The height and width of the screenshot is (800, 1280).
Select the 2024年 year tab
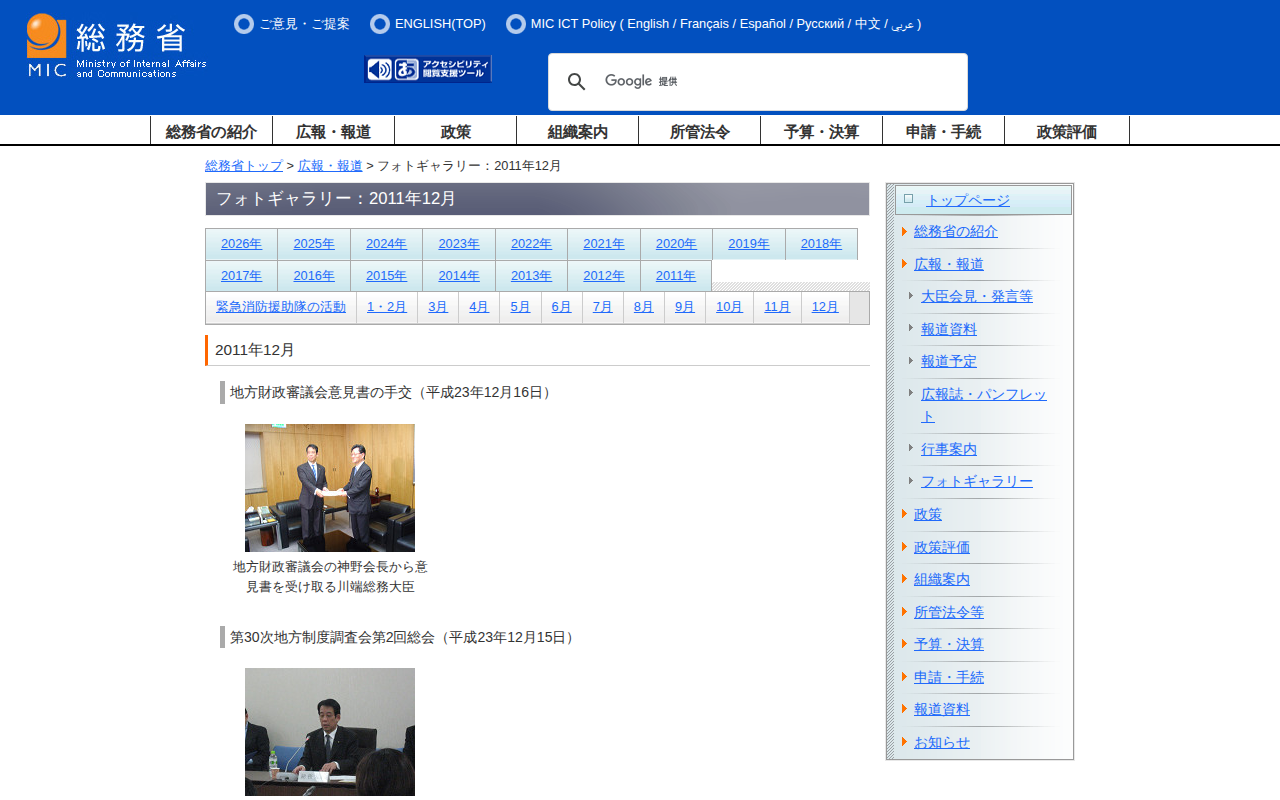tap(386, 244)
